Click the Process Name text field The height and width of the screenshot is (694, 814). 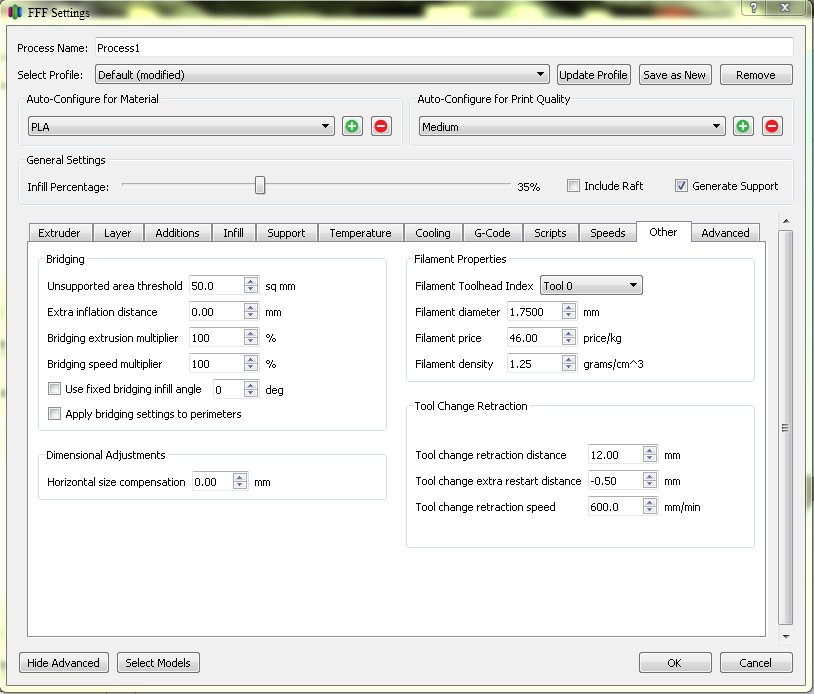point(443,47)
